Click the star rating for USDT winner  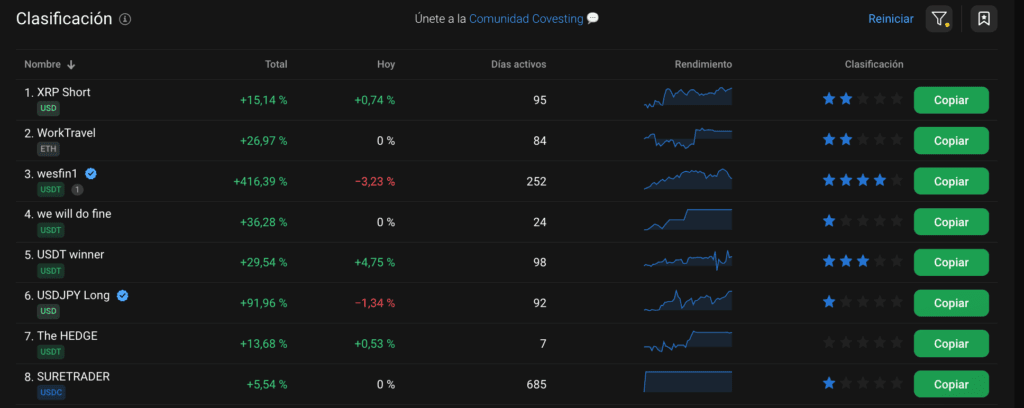(862, 262)
